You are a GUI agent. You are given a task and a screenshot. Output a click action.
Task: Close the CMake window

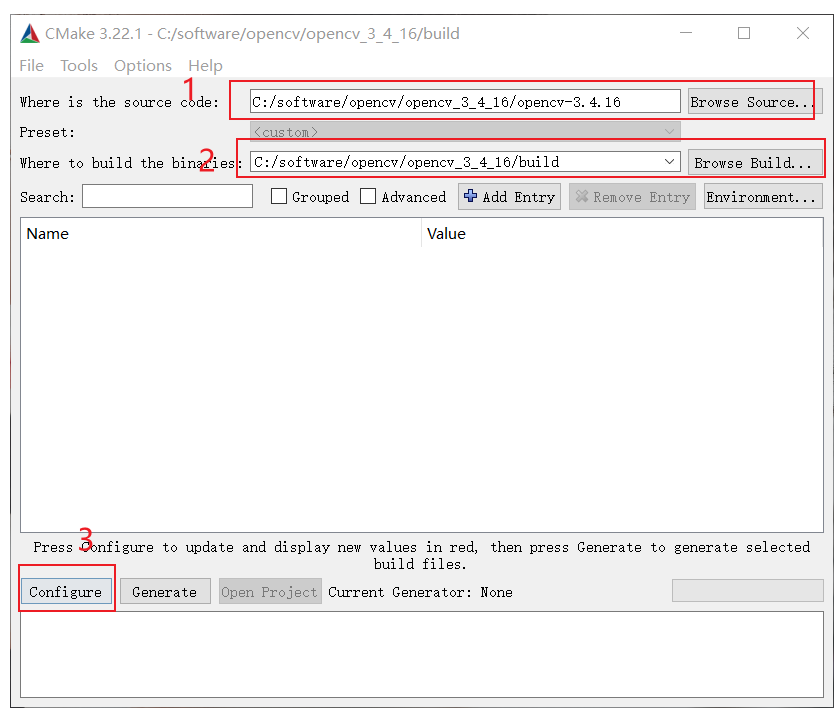pyautogui.click(x=802, y=33)
